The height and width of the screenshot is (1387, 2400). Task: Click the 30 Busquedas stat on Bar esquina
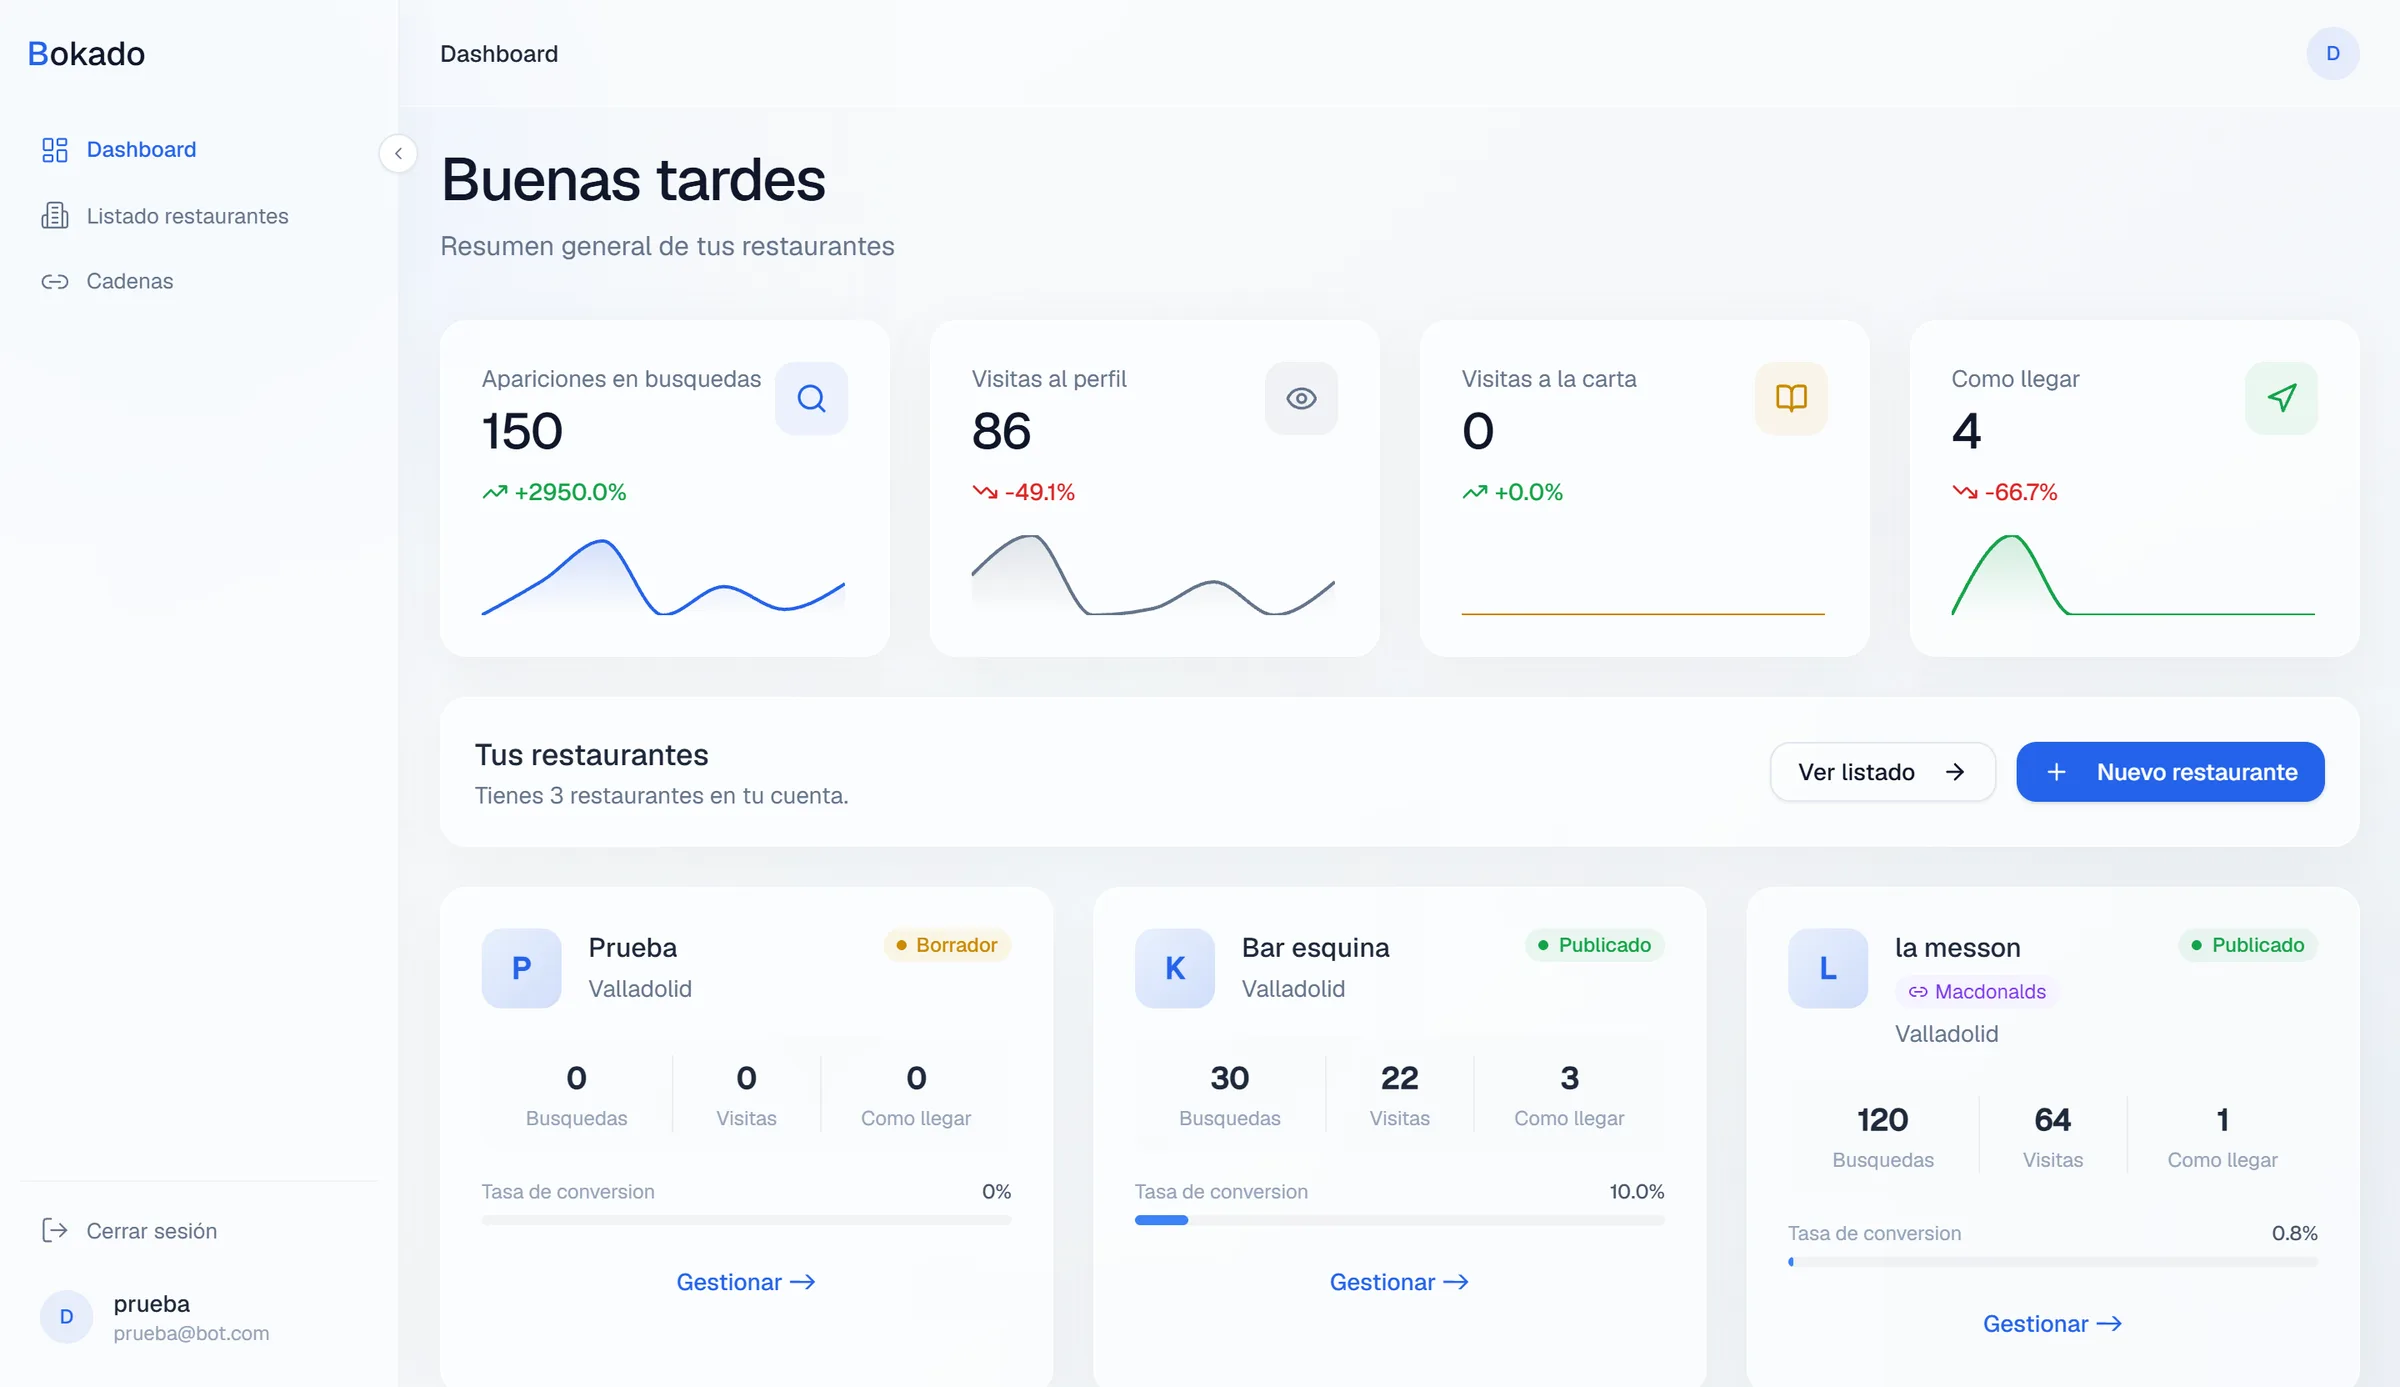(1230, 1095)
